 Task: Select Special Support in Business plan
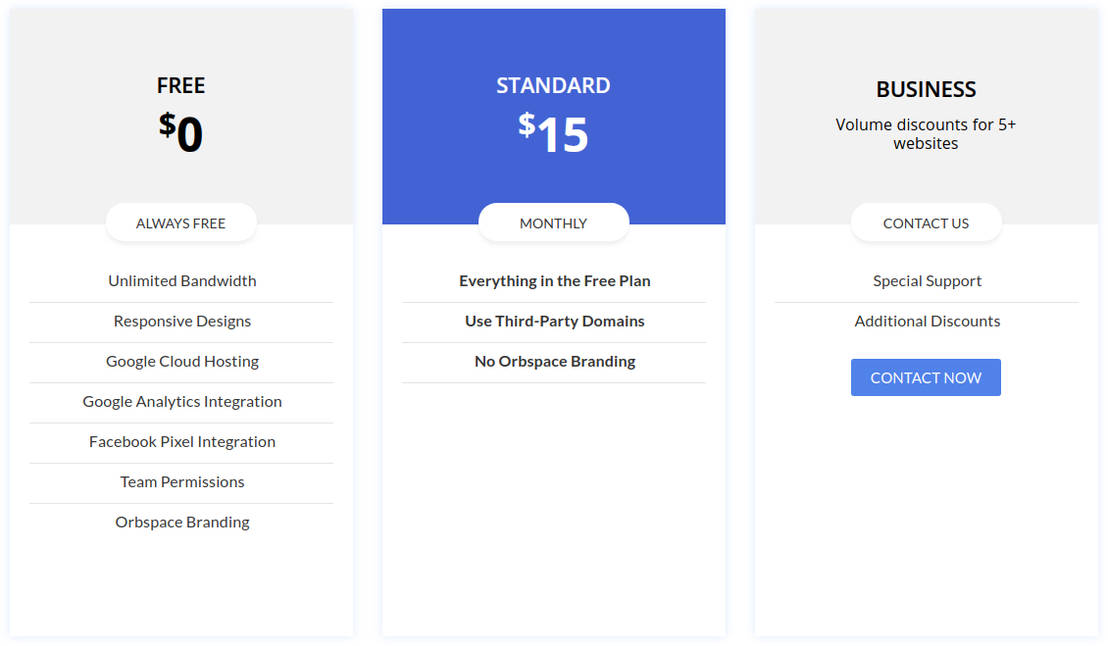point(927,281)
